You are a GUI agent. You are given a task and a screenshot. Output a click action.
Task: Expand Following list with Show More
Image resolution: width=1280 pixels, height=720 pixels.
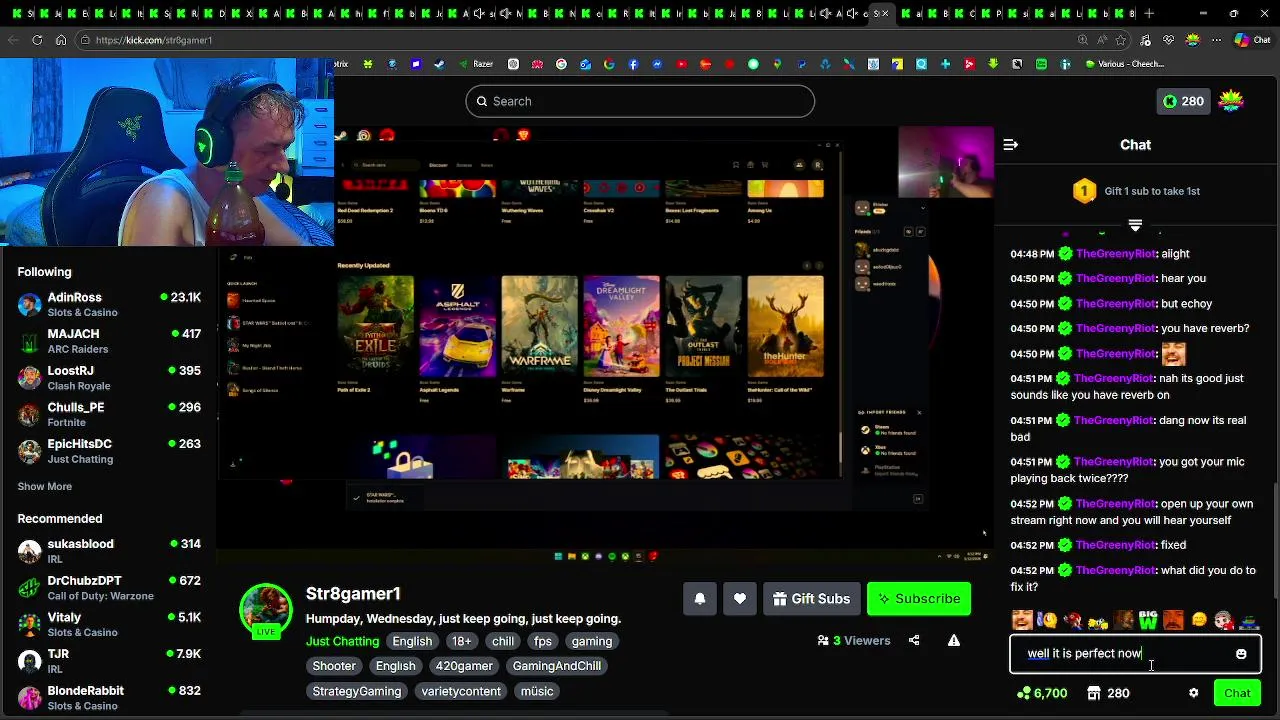(x=44, y=486)
